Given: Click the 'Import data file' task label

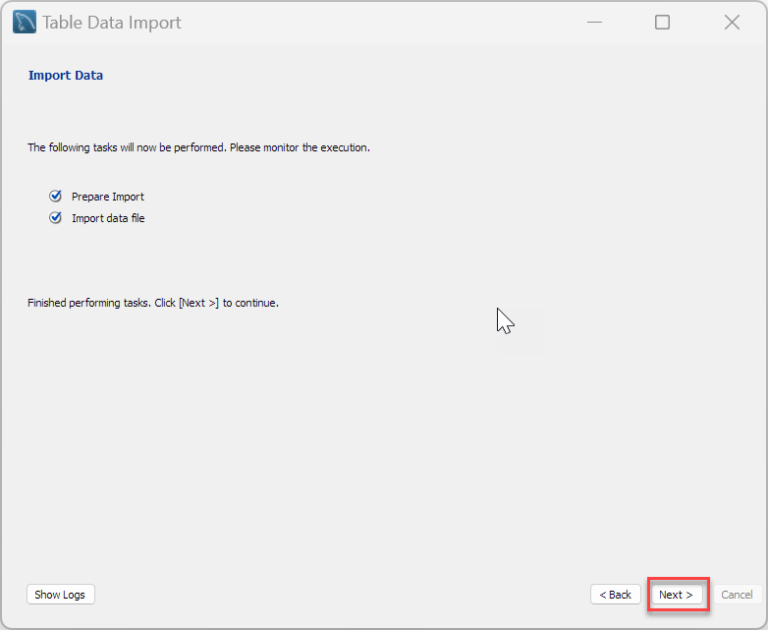Looking at the screenshot, I should tap(108, 218).
